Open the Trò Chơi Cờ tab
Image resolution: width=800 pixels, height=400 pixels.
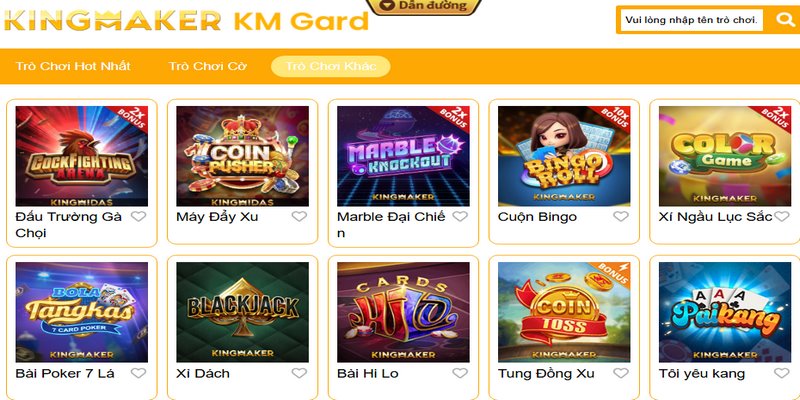point(208,66)
